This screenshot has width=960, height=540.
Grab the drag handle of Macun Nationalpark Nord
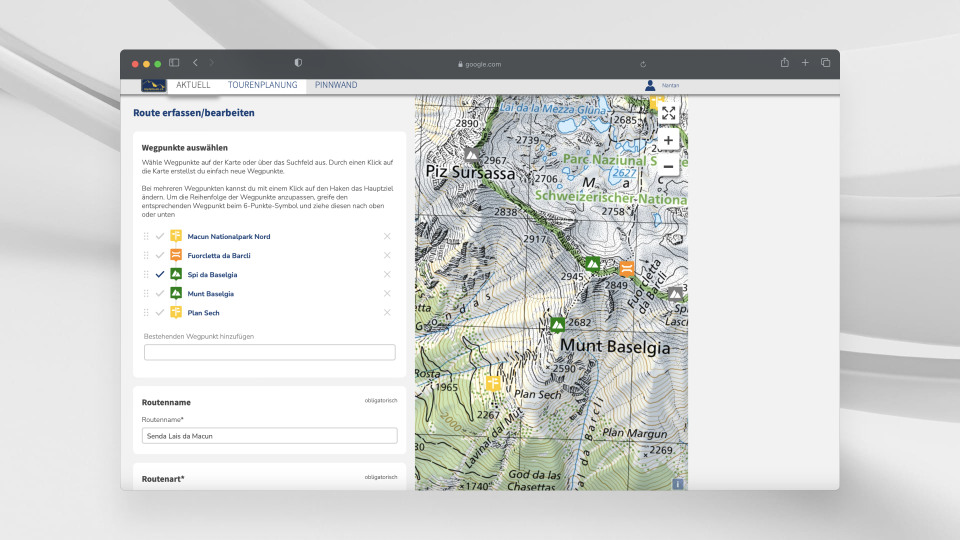[x=146, y=236]
